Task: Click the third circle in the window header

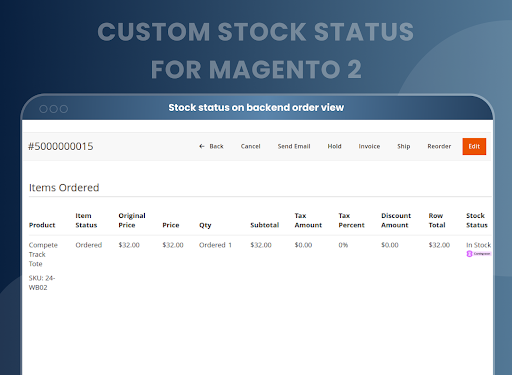Action: (64, 109)
